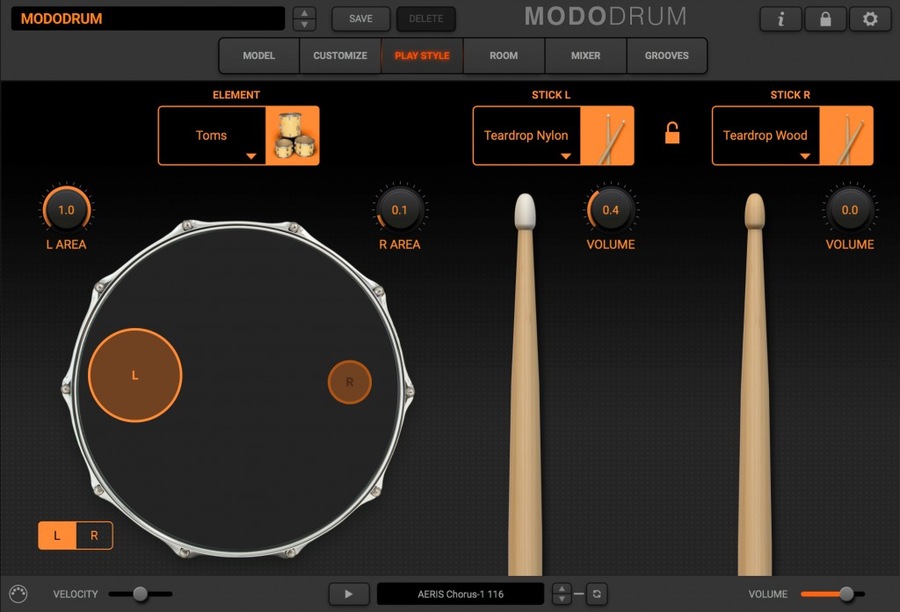Select the R playing mode toggle
900x612 pixels.
point(92,535)
